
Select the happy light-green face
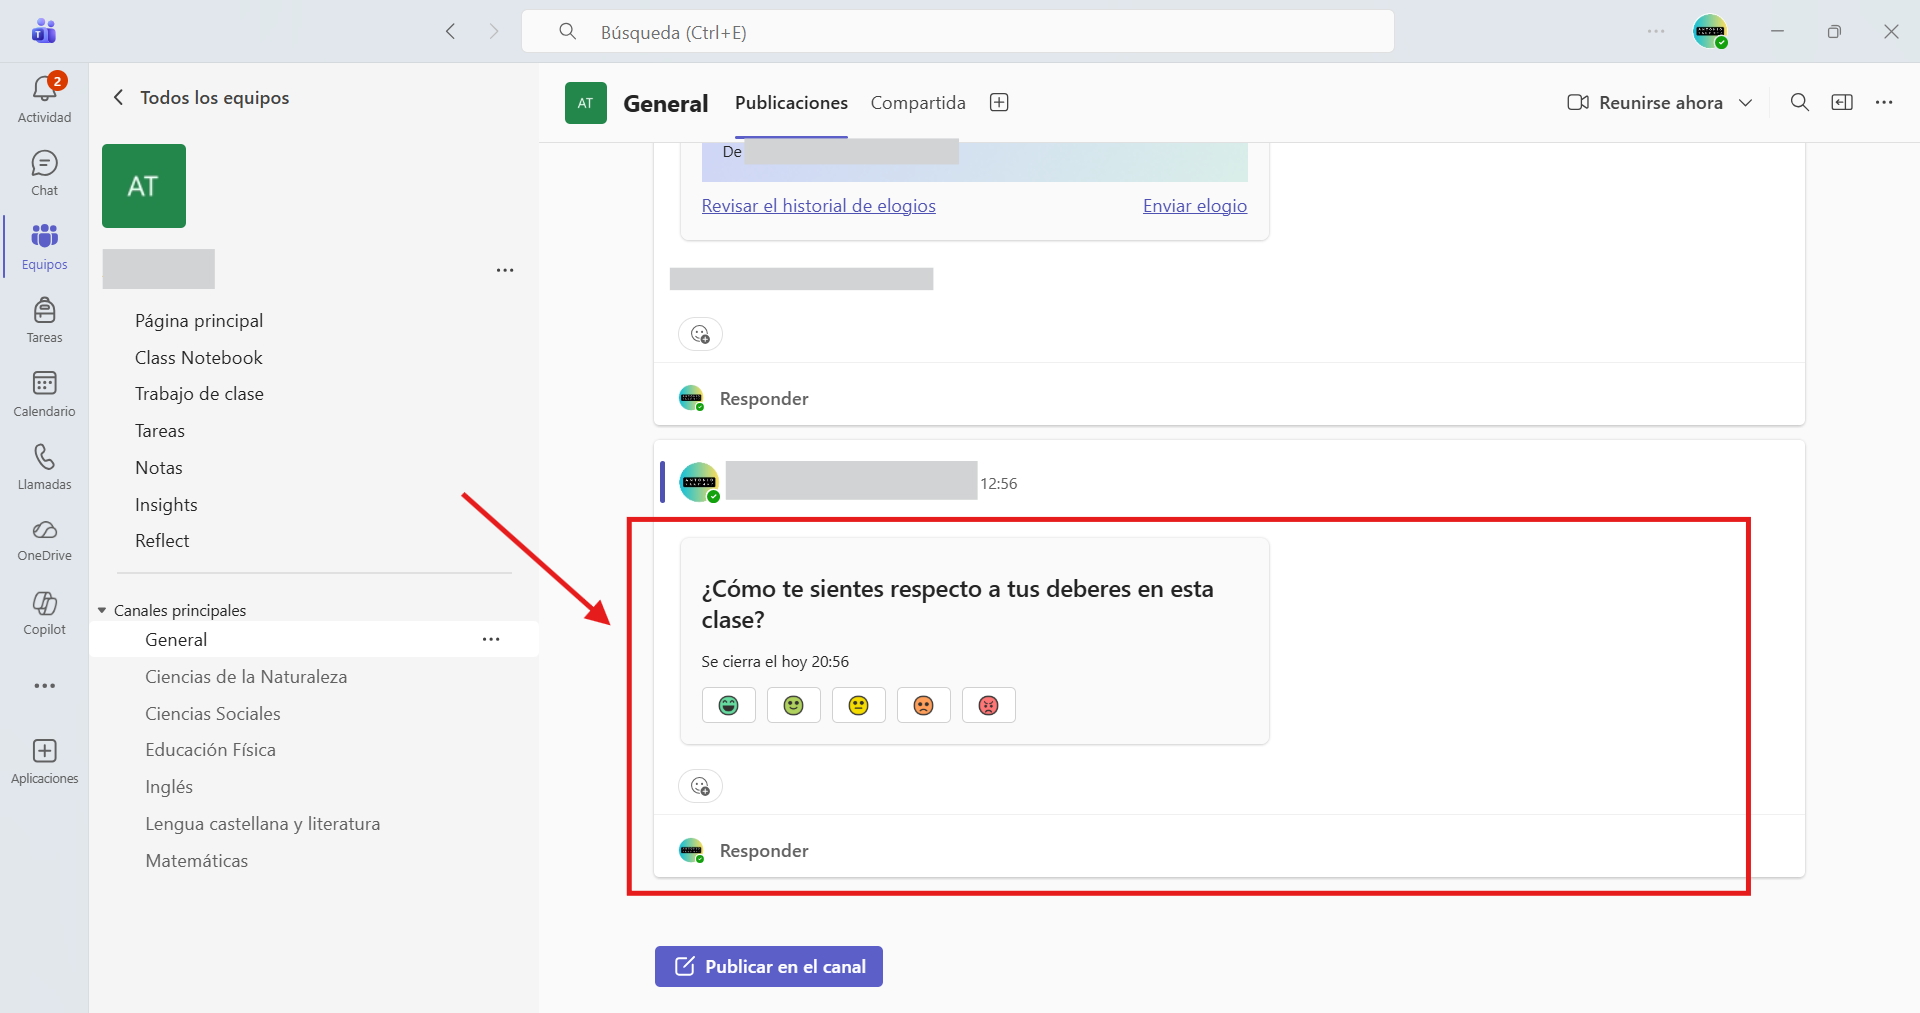pos(793,705)
